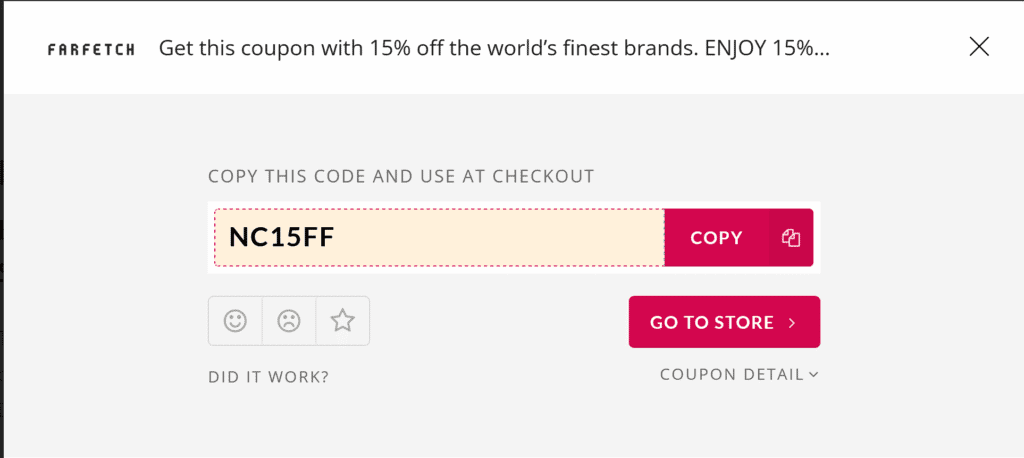Click the Farfetch logo
This screenshot has width=1024, height=458.
(x=91, y=50)
